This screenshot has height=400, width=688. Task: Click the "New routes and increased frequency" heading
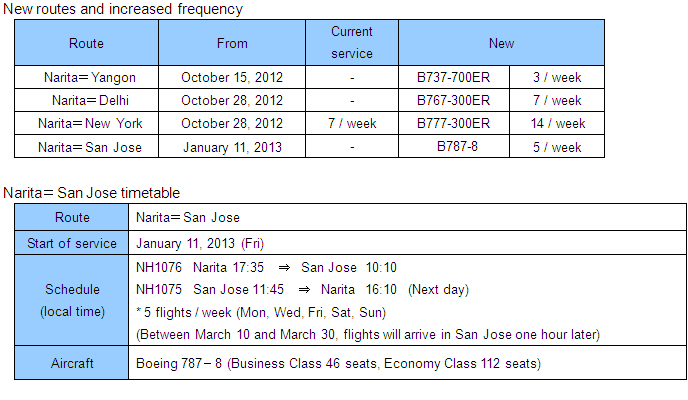coord(122,9)
